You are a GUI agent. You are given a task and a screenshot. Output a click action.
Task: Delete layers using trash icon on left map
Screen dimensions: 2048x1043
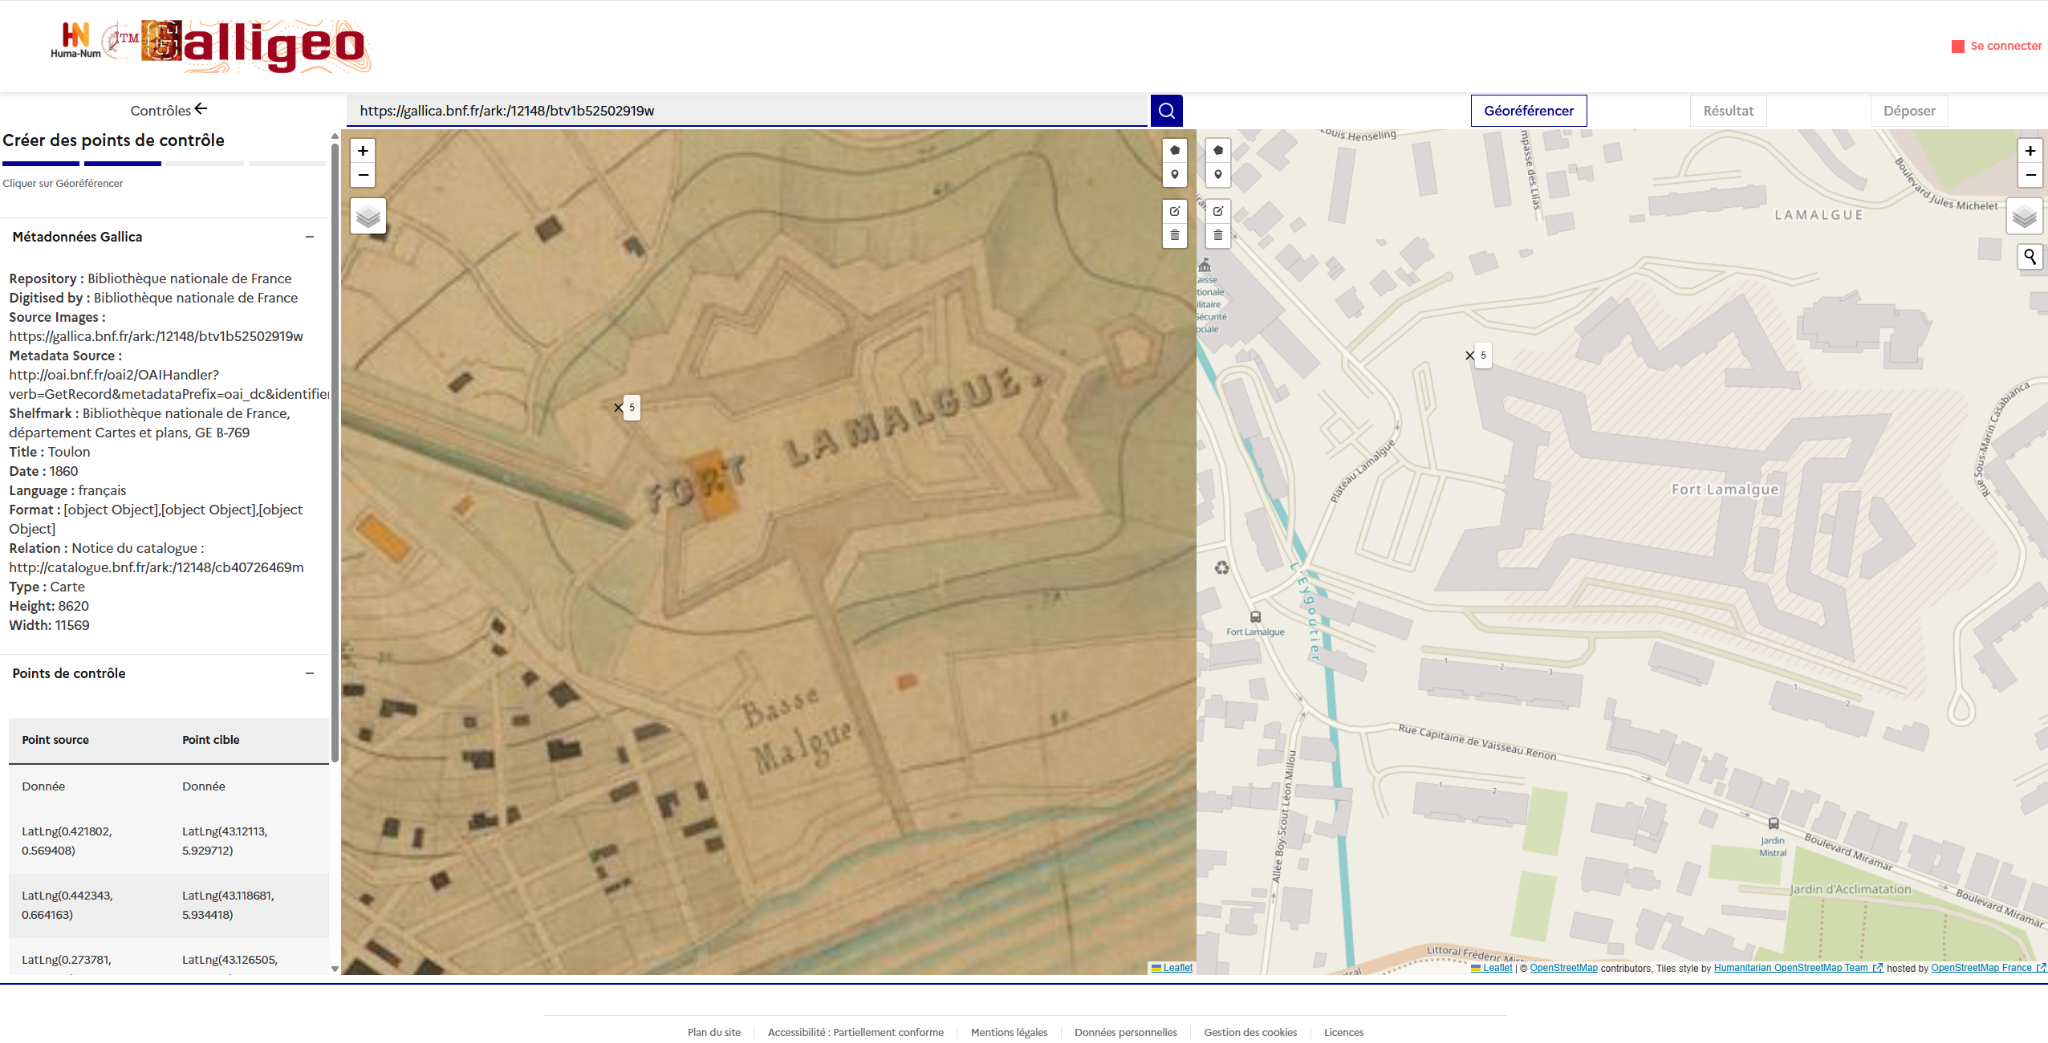click(1175, 236)
